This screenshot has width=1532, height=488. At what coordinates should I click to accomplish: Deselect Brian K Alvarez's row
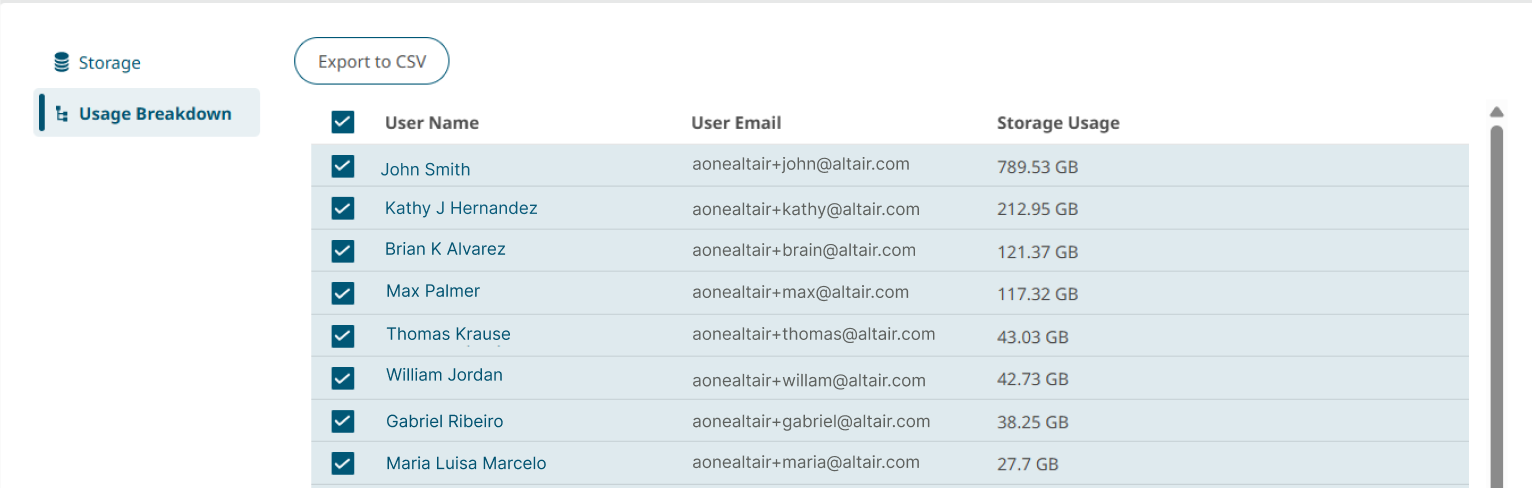click(x=343, y=250)
